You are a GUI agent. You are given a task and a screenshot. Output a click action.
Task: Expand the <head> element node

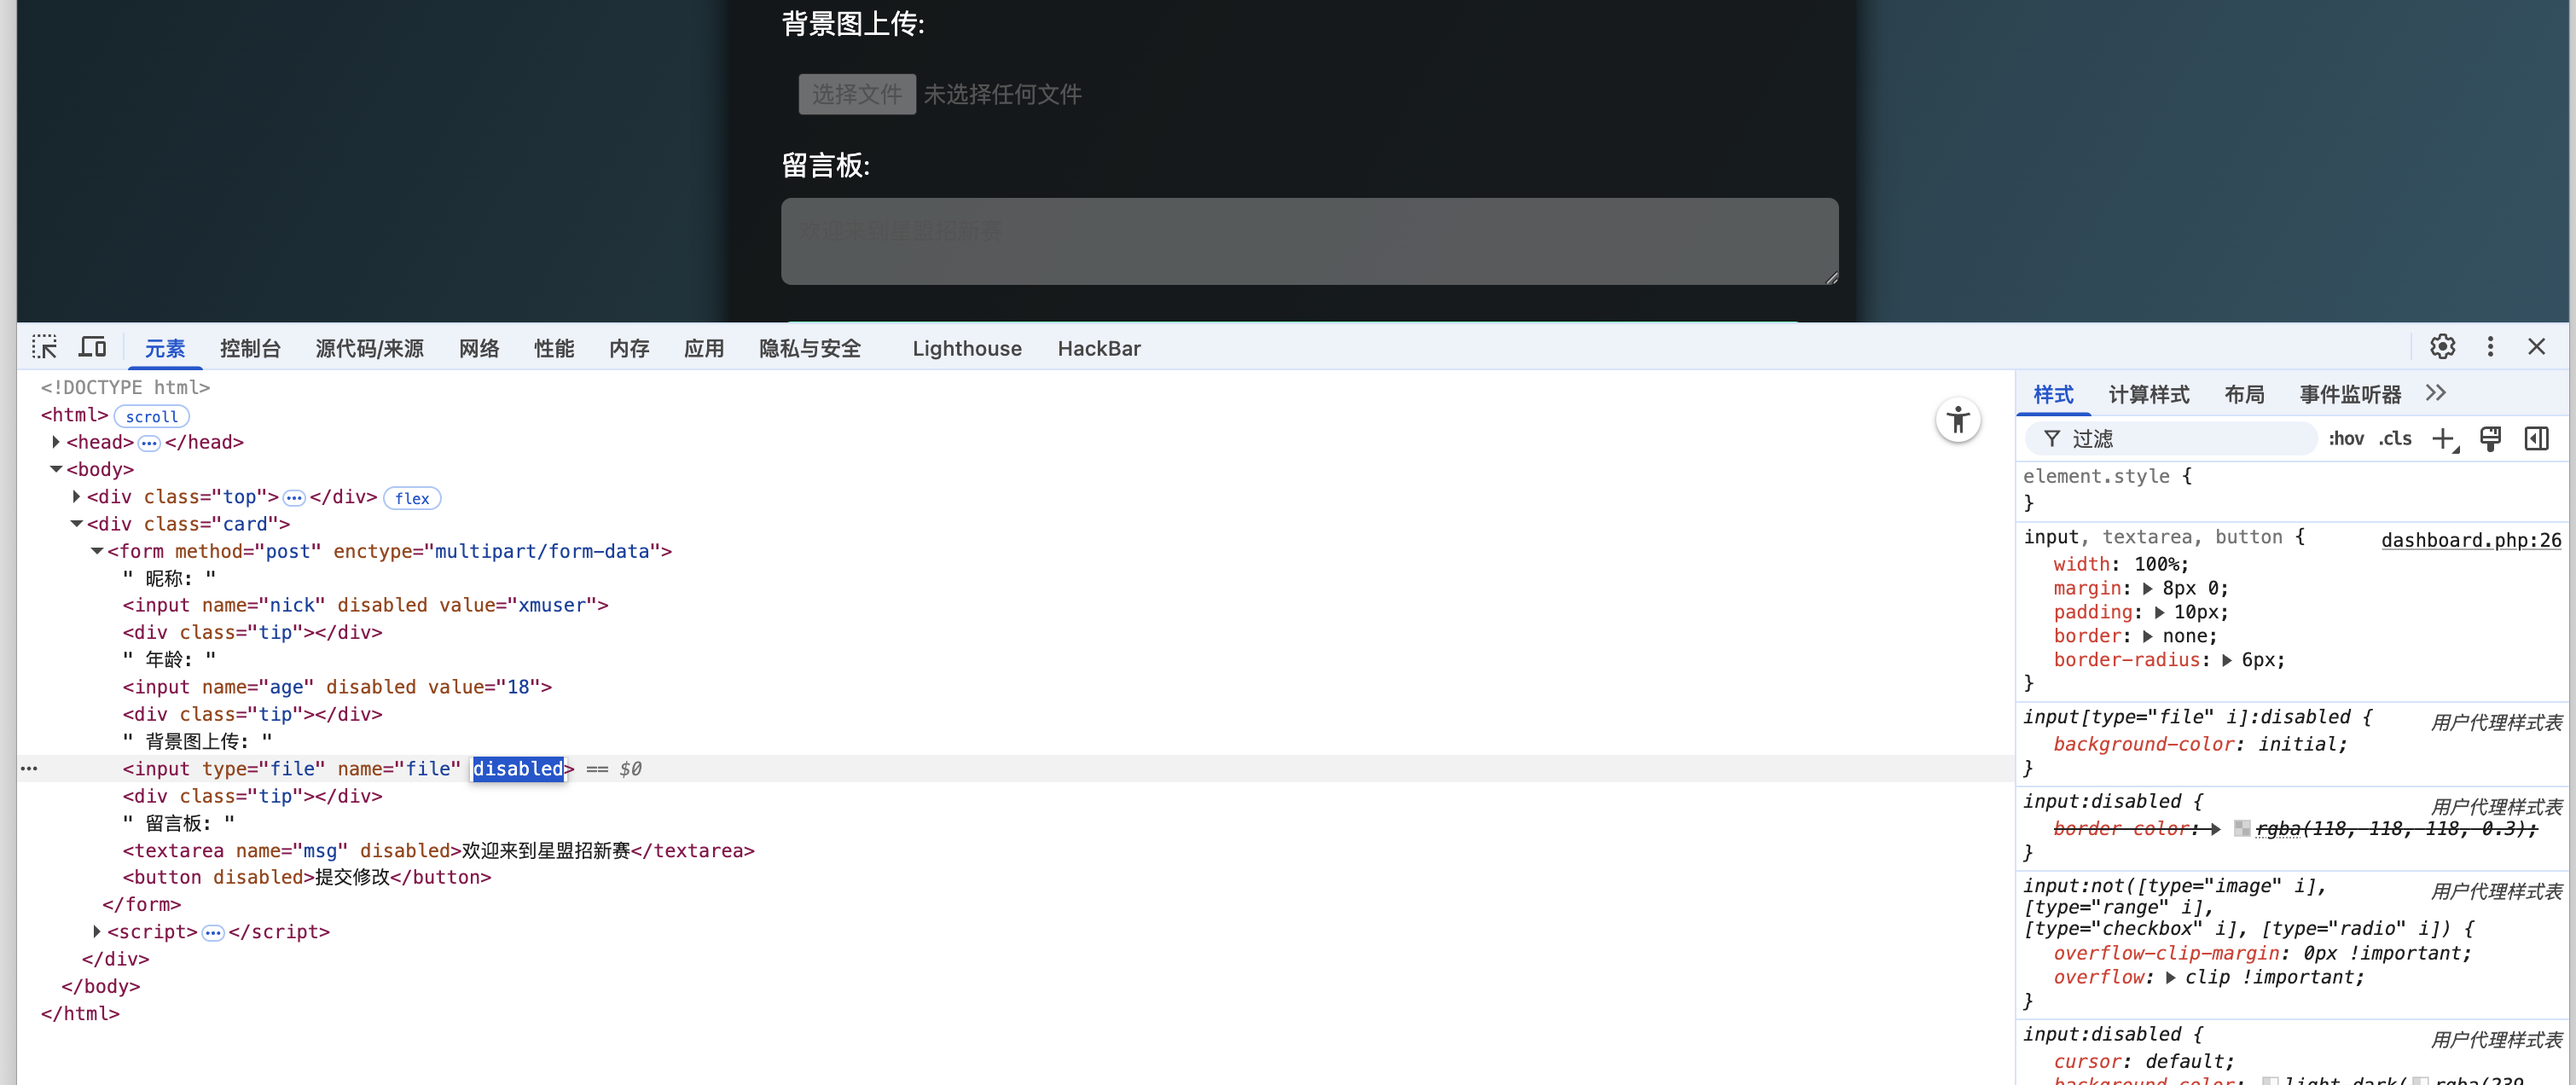[x=56, y=442]
